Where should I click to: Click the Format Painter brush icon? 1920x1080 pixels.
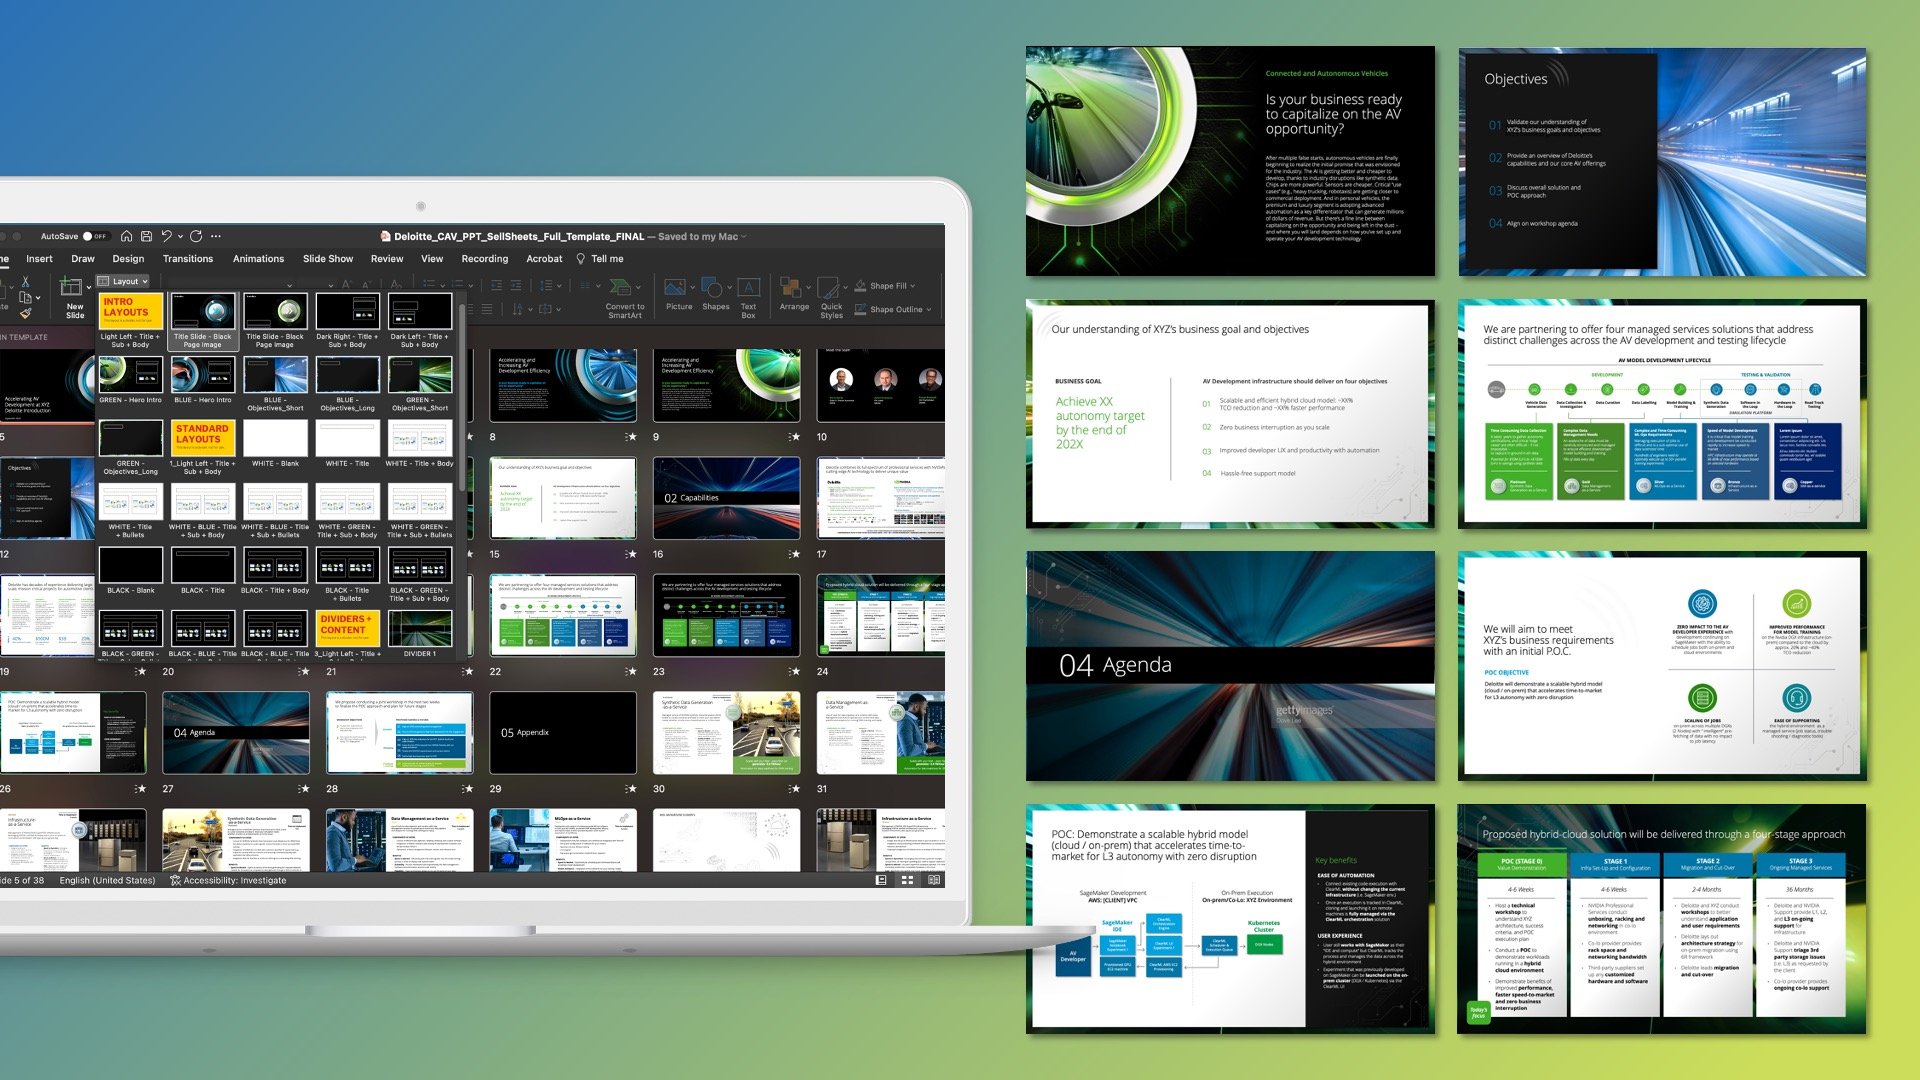[x=26, y=314]
